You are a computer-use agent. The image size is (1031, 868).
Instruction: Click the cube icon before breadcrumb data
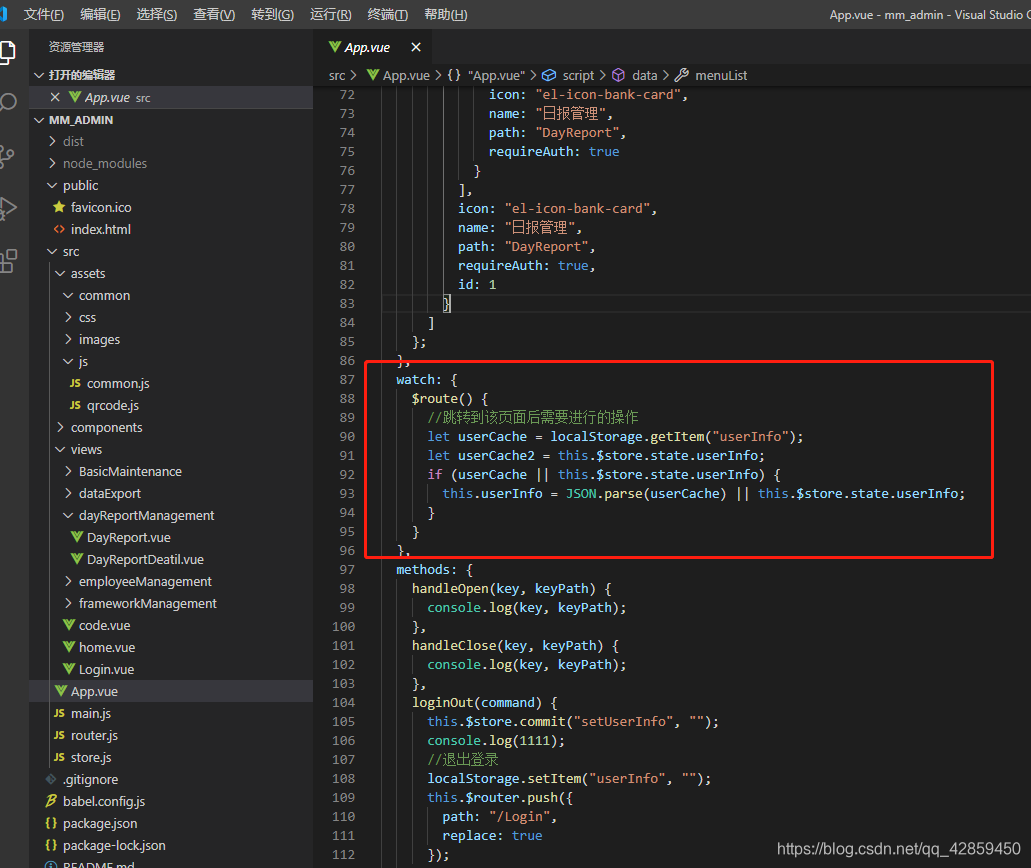tap(618, 75)
